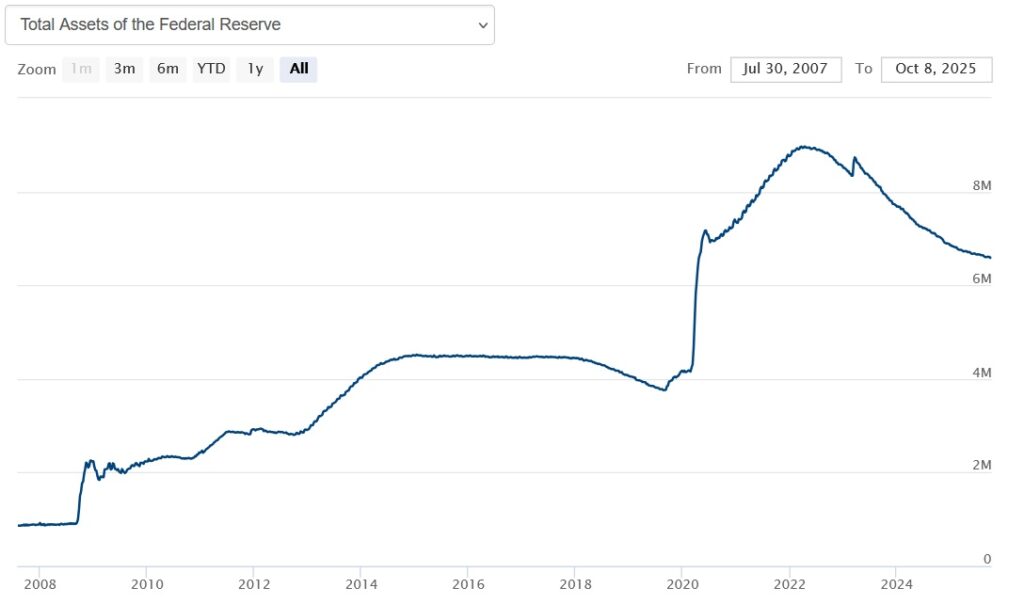Click the "8M" y-axis label
This screenshot has height=604, width=1024.
[984, 185]
